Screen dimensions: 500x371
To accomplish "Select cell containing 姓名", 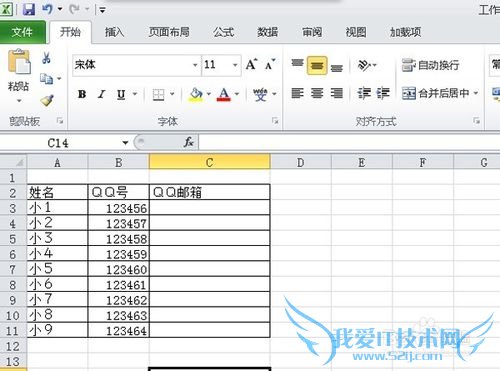I will 57,192.
